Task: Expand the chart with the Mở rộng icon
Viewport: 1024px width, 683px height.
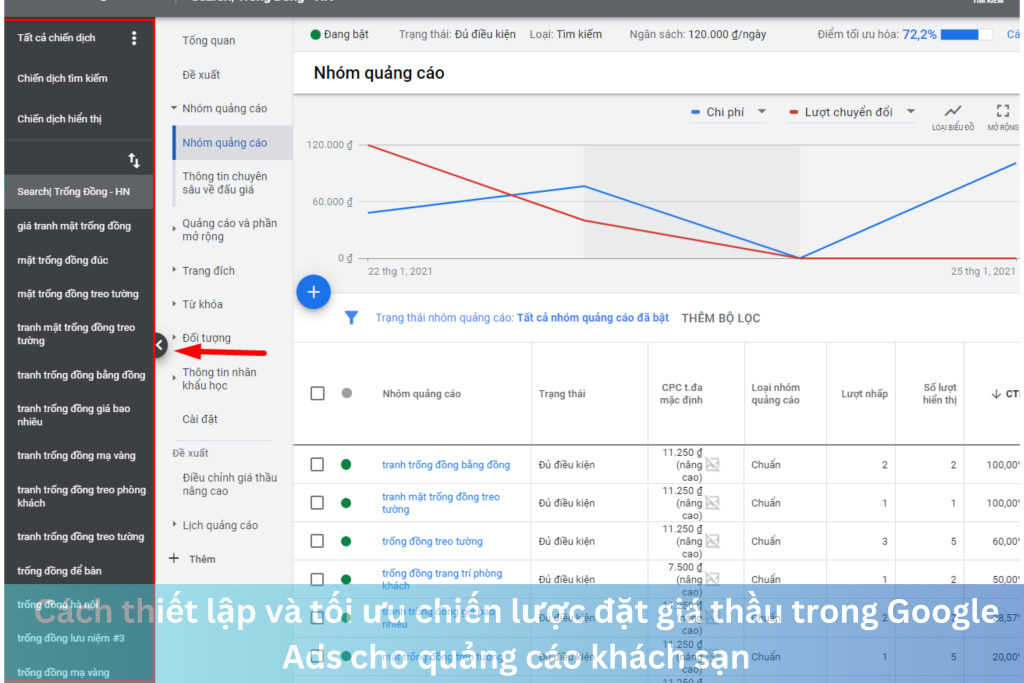Action: pos(1002,111)
